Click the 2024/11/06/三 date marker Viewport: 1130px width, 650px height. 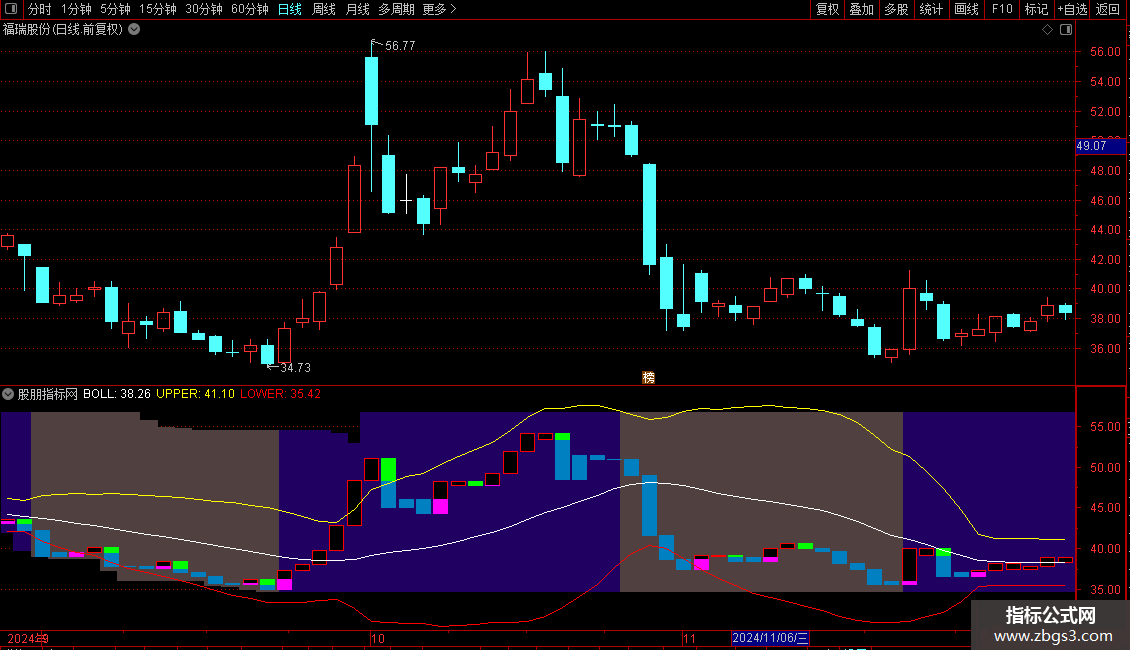point(770,638)
